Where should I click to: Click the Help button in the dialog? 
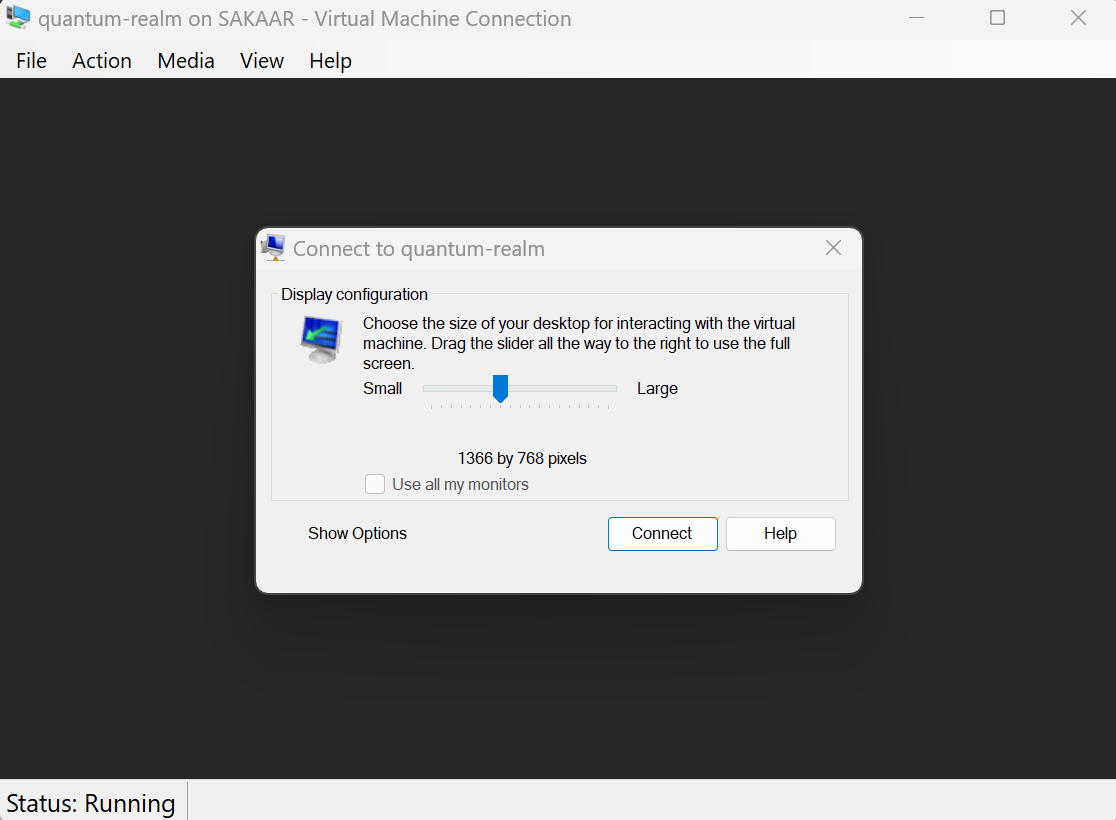(780, 533)
